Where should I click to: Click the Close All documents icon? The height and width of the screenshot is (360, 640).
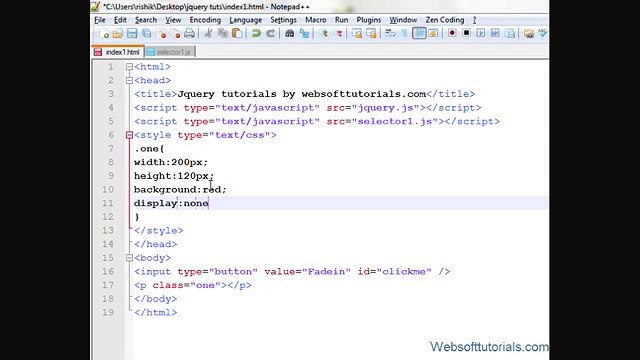click(x=176, y=33)
